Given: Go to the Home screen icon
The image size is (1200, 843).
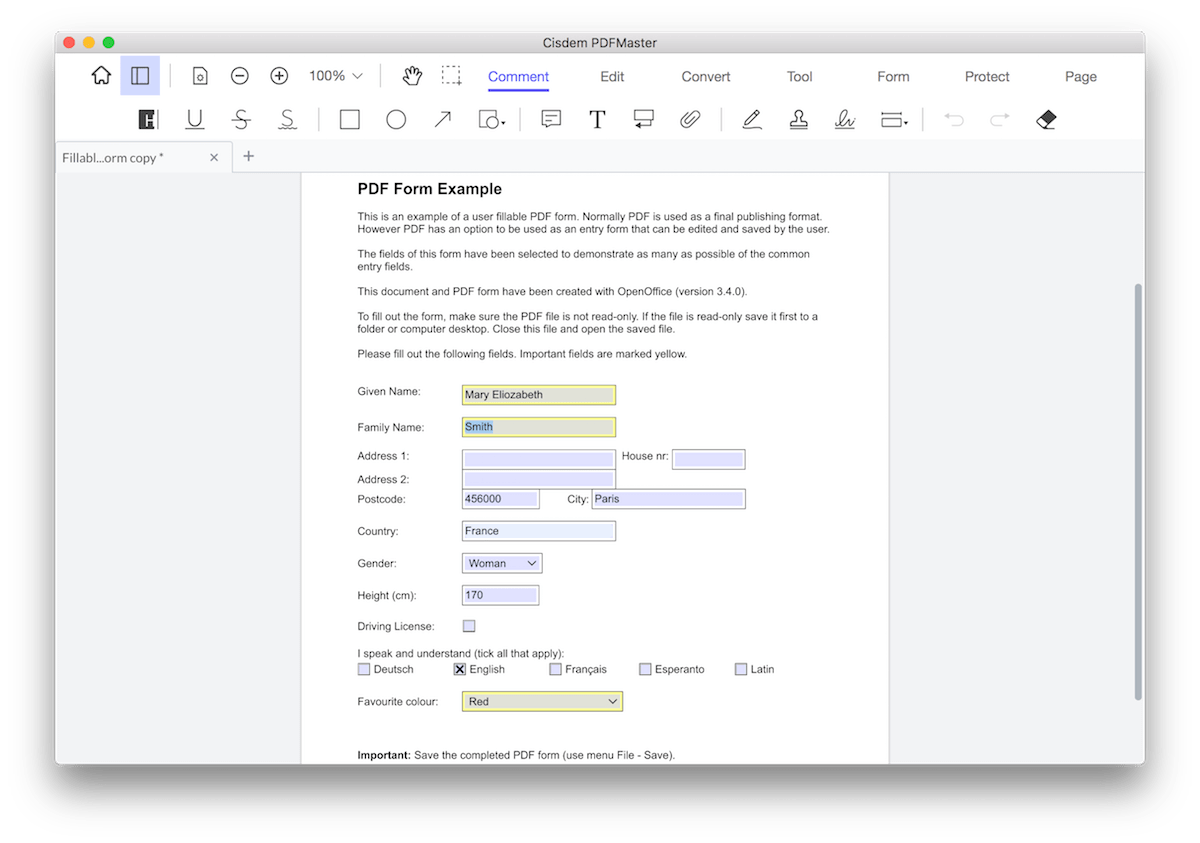Looking at the screenshot, I should point(101,76).
